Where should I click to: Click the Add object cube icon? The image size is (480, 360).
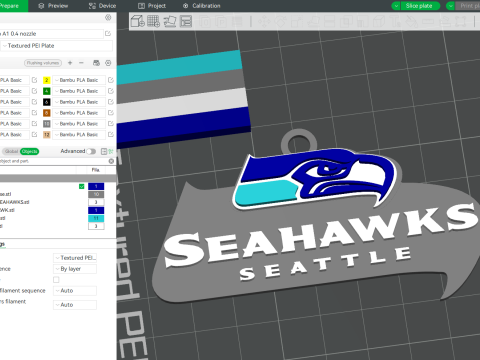137,21
